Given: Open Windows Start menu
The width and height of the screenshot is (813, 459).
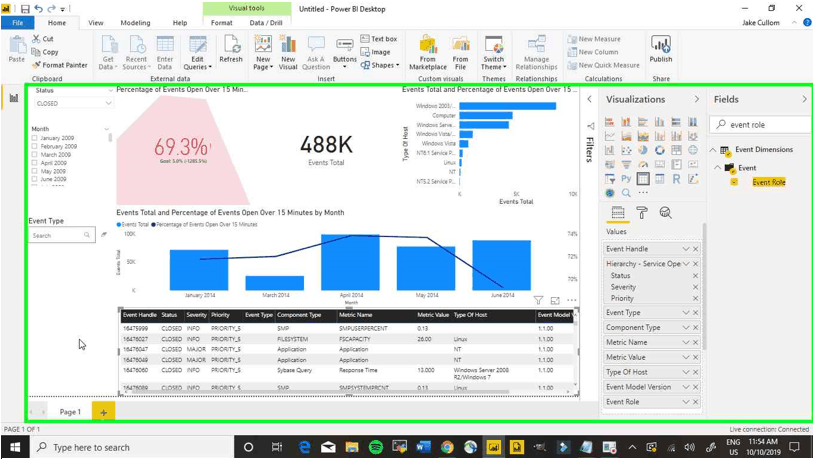Looking at the screenshot, I should coord(15,447).
